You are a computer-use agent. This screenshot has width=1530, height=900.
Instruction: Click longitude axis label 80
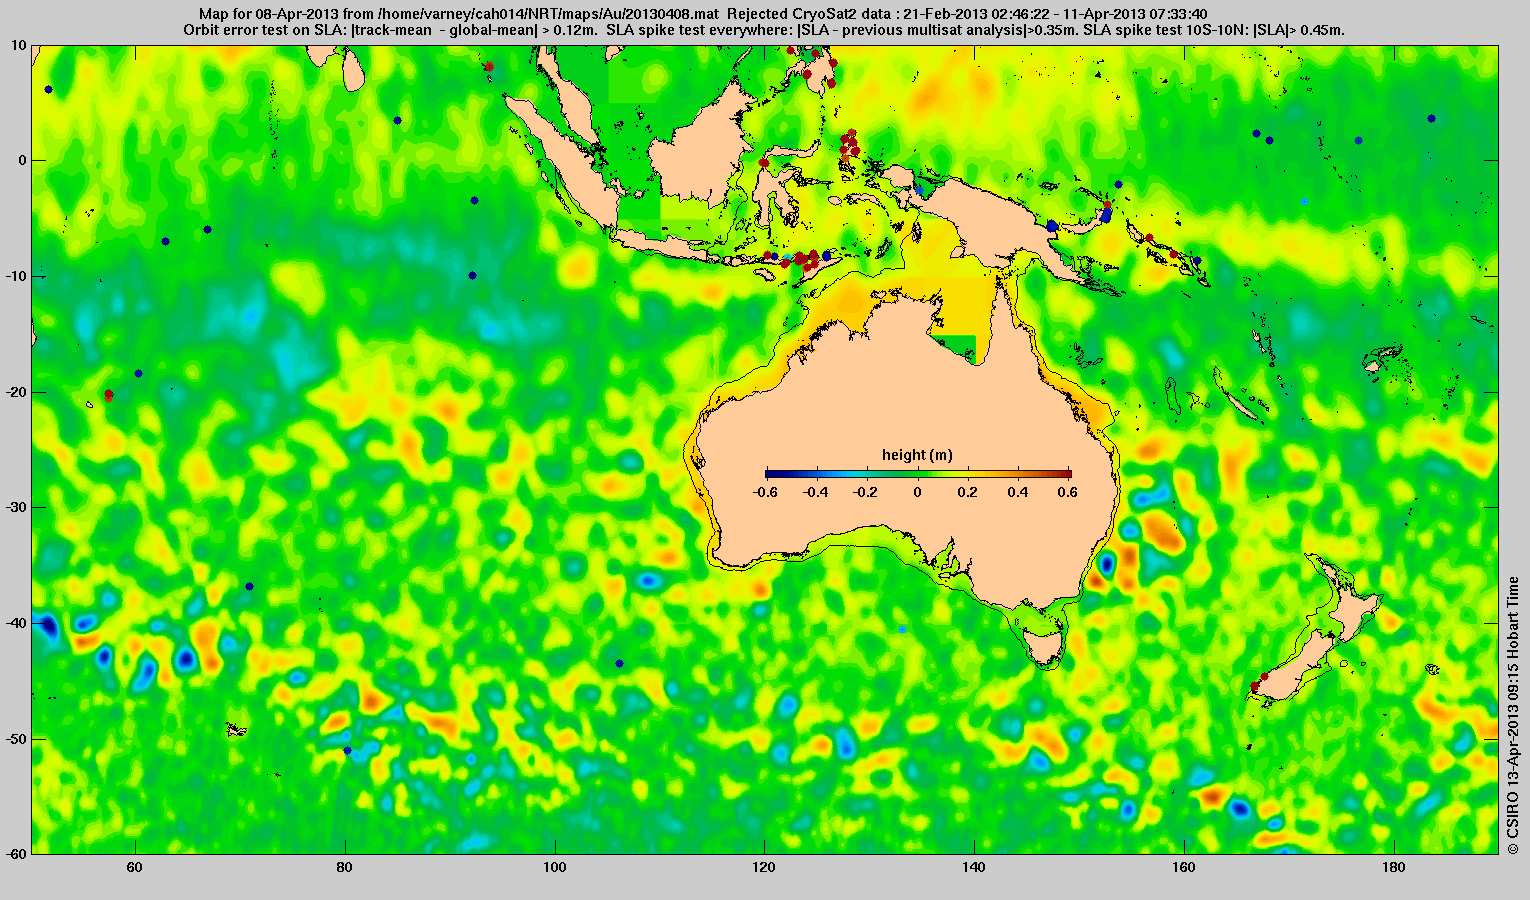345,867
